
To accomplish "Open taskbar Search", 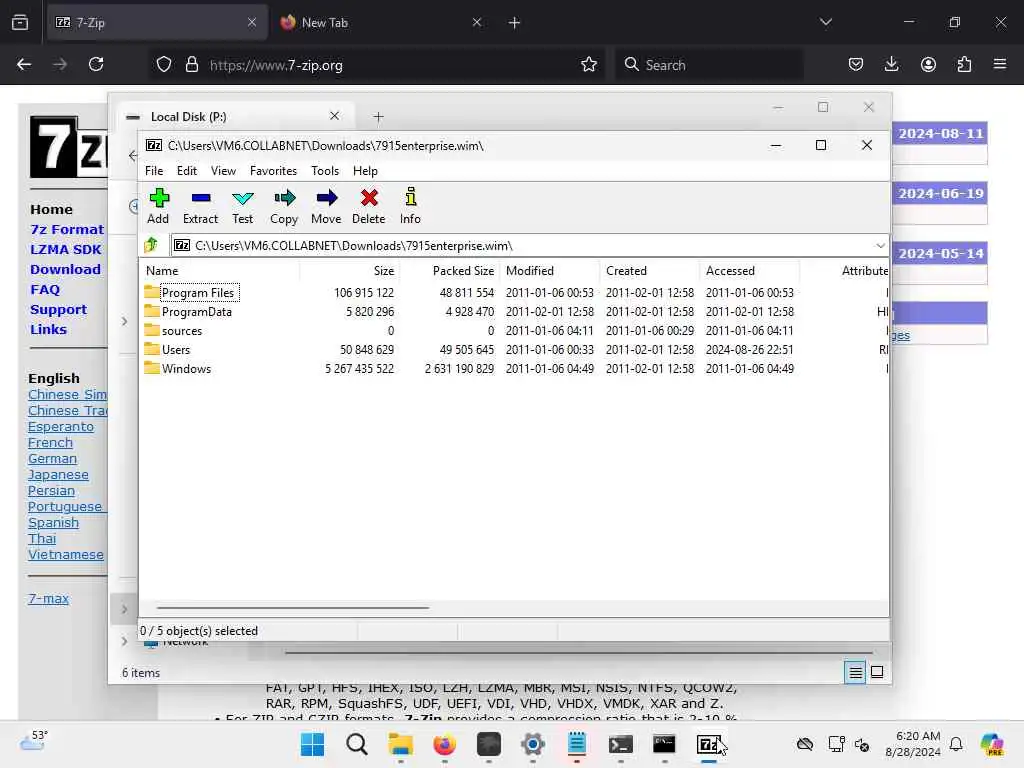I will point(357,744).
